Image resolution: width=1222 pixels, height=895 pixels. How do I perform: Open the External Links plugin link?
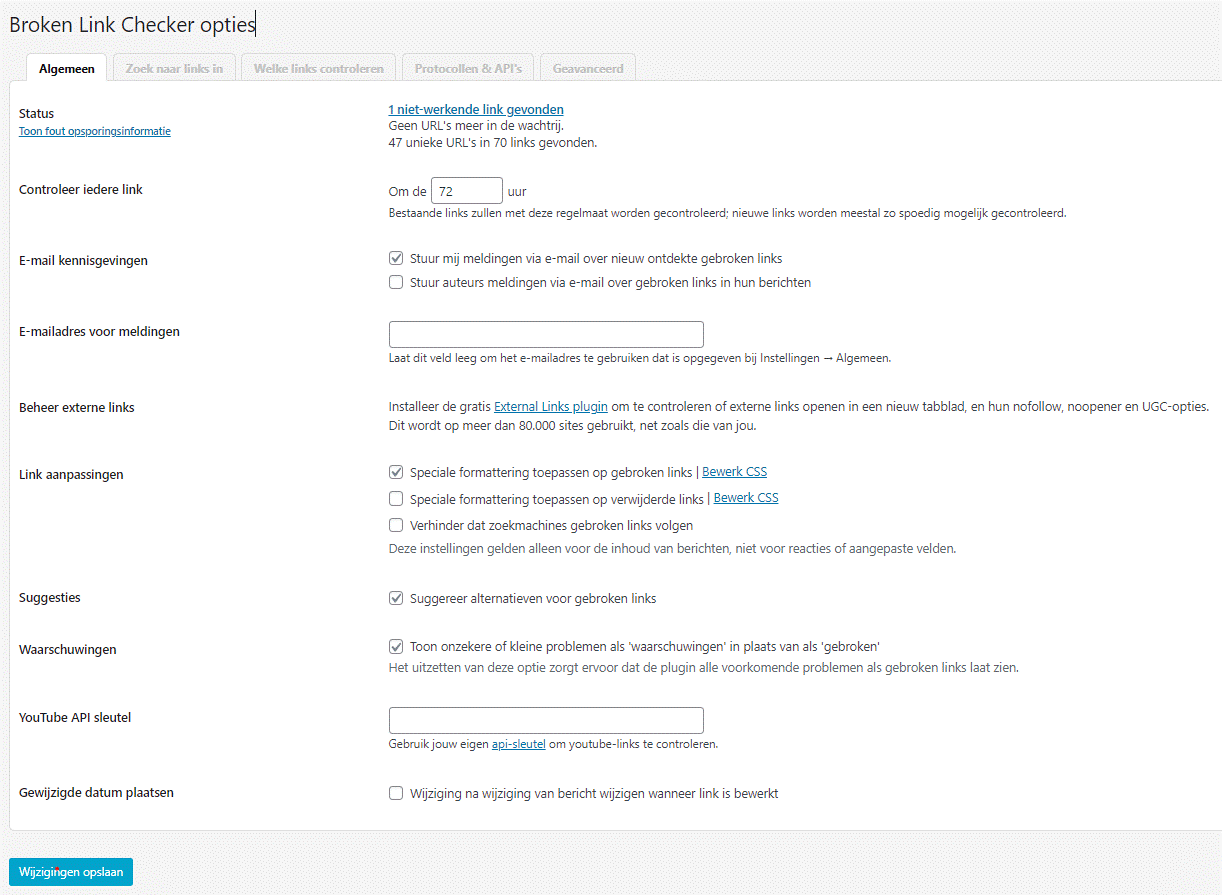pos(551,407)
